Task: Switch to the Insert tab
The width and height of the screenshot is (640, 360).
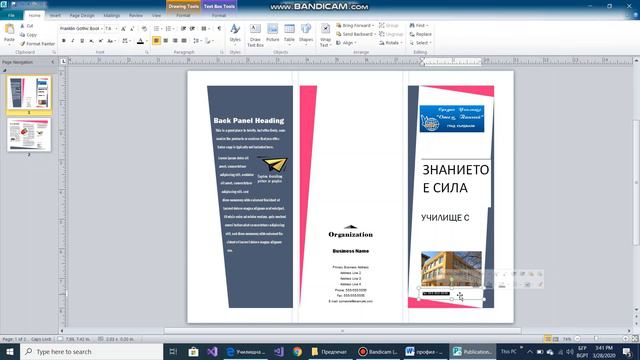Action: pyautogui.click(x=55, y=15)
